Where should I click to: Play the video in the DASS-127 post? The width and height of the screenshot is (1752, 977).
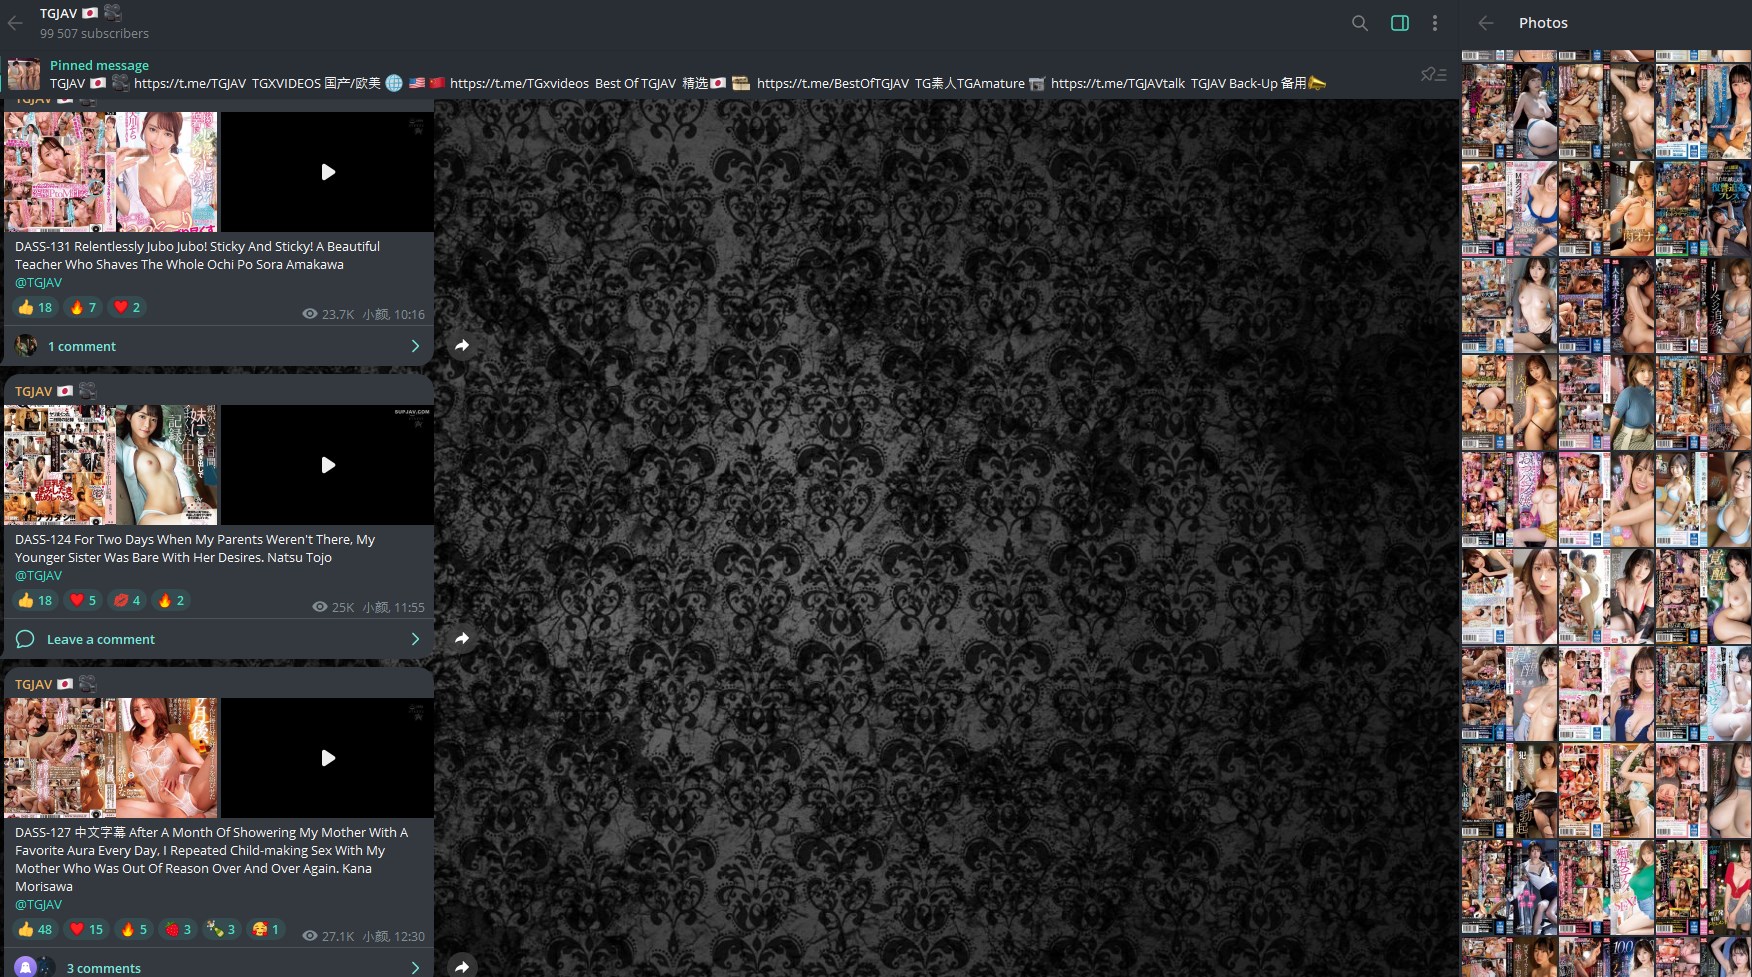click(x=327, y=758)
